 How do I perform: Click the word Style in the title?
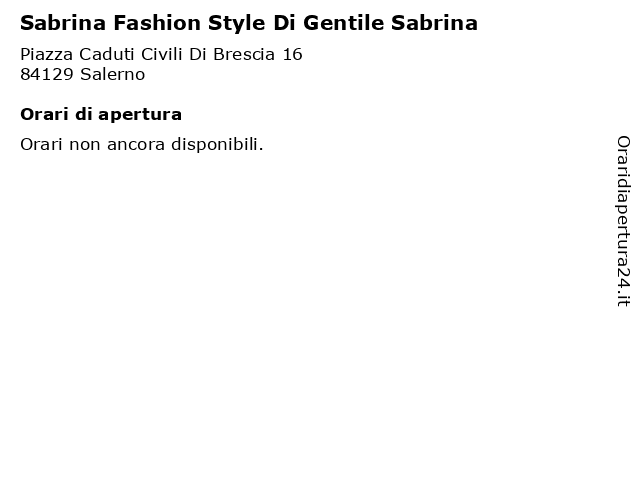pyautogui.click(x=236, y=24)
